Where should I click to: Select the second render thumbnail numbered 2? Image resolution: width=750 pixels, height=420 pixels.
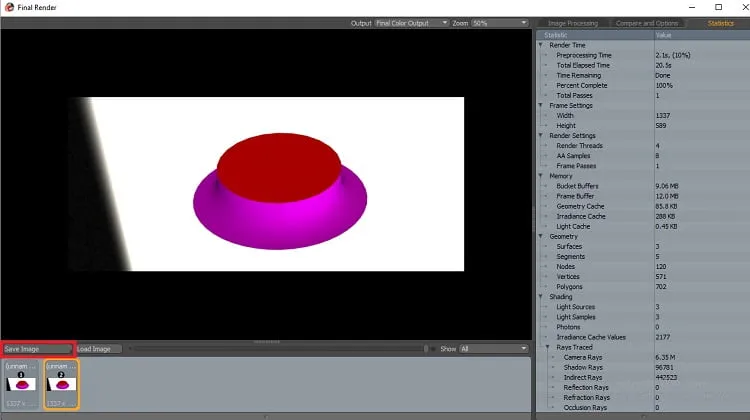62,385
